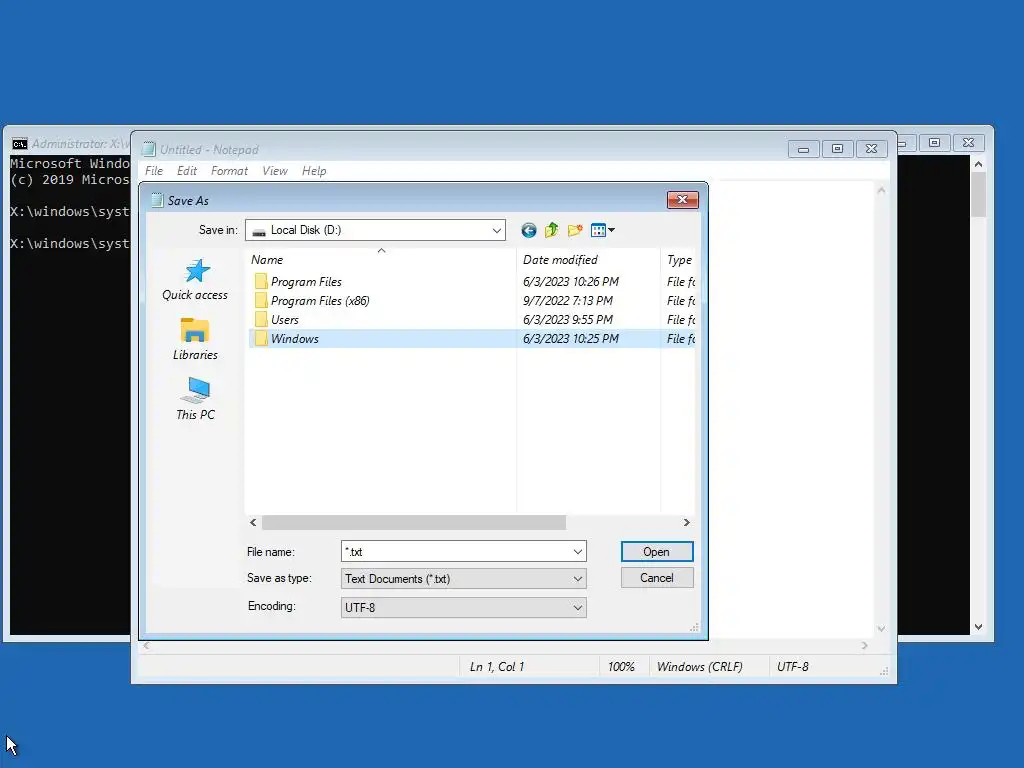Click the Notepad vertical scroll up arrow
This screenshot has width=1024, height=768.
(881, 191)
